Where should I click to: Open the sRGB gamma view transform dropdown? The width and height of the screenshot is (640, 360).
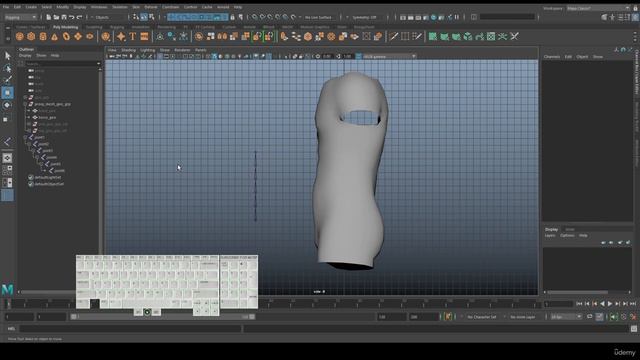(x=389, y=56)
